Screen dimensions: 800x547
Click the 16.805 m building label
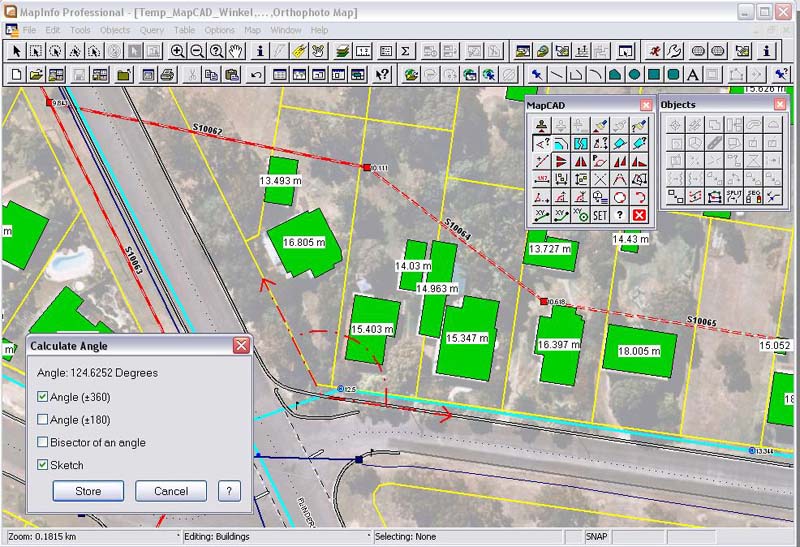(304, 242)
